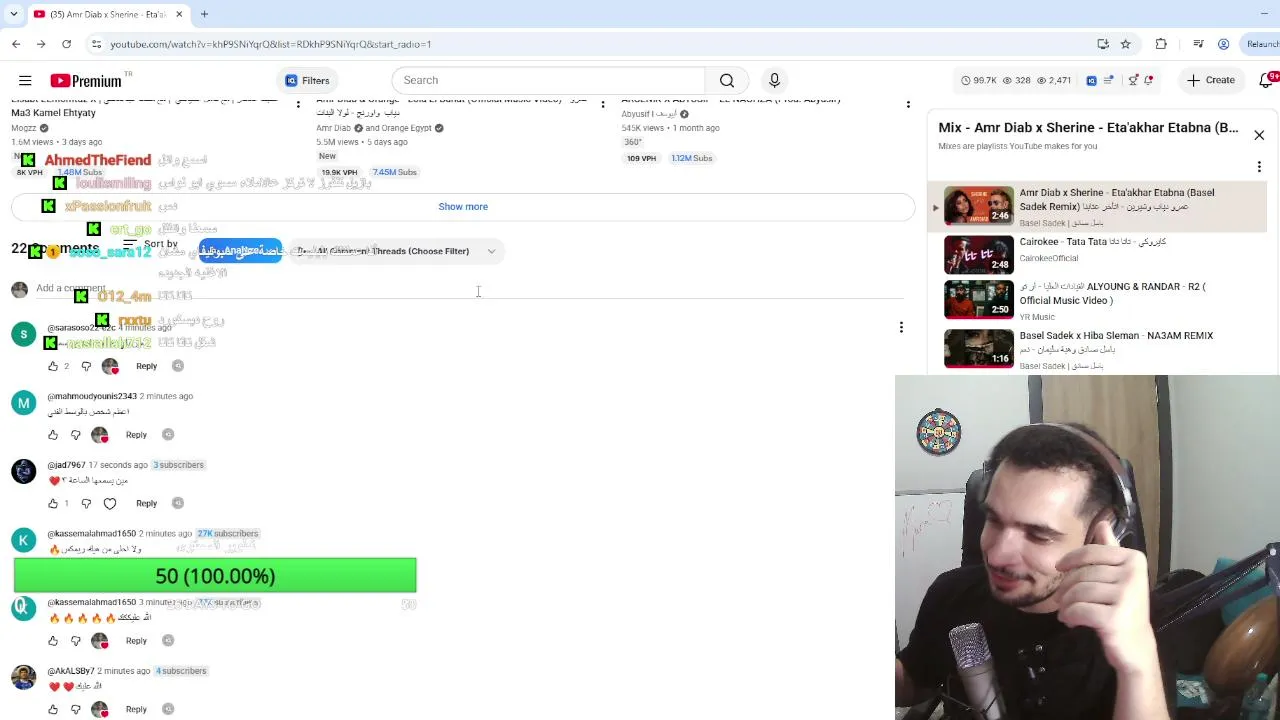This screenshot has height=720, width=1280.
Task: Play the Eta'akhar Etabna Basel Sadek Remix item
Action: (x=1097, y=207)
